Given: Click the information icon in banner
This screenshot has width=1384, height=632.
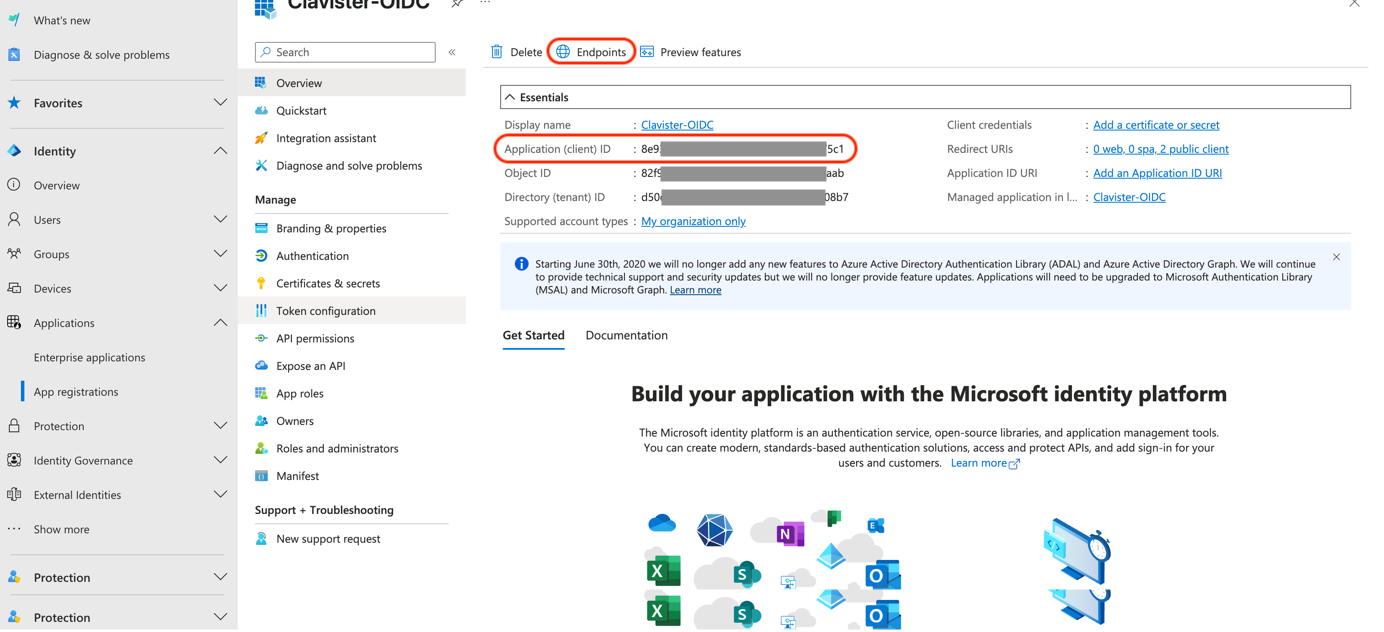Looking at the screenshot, I should (x=521, y=264).
